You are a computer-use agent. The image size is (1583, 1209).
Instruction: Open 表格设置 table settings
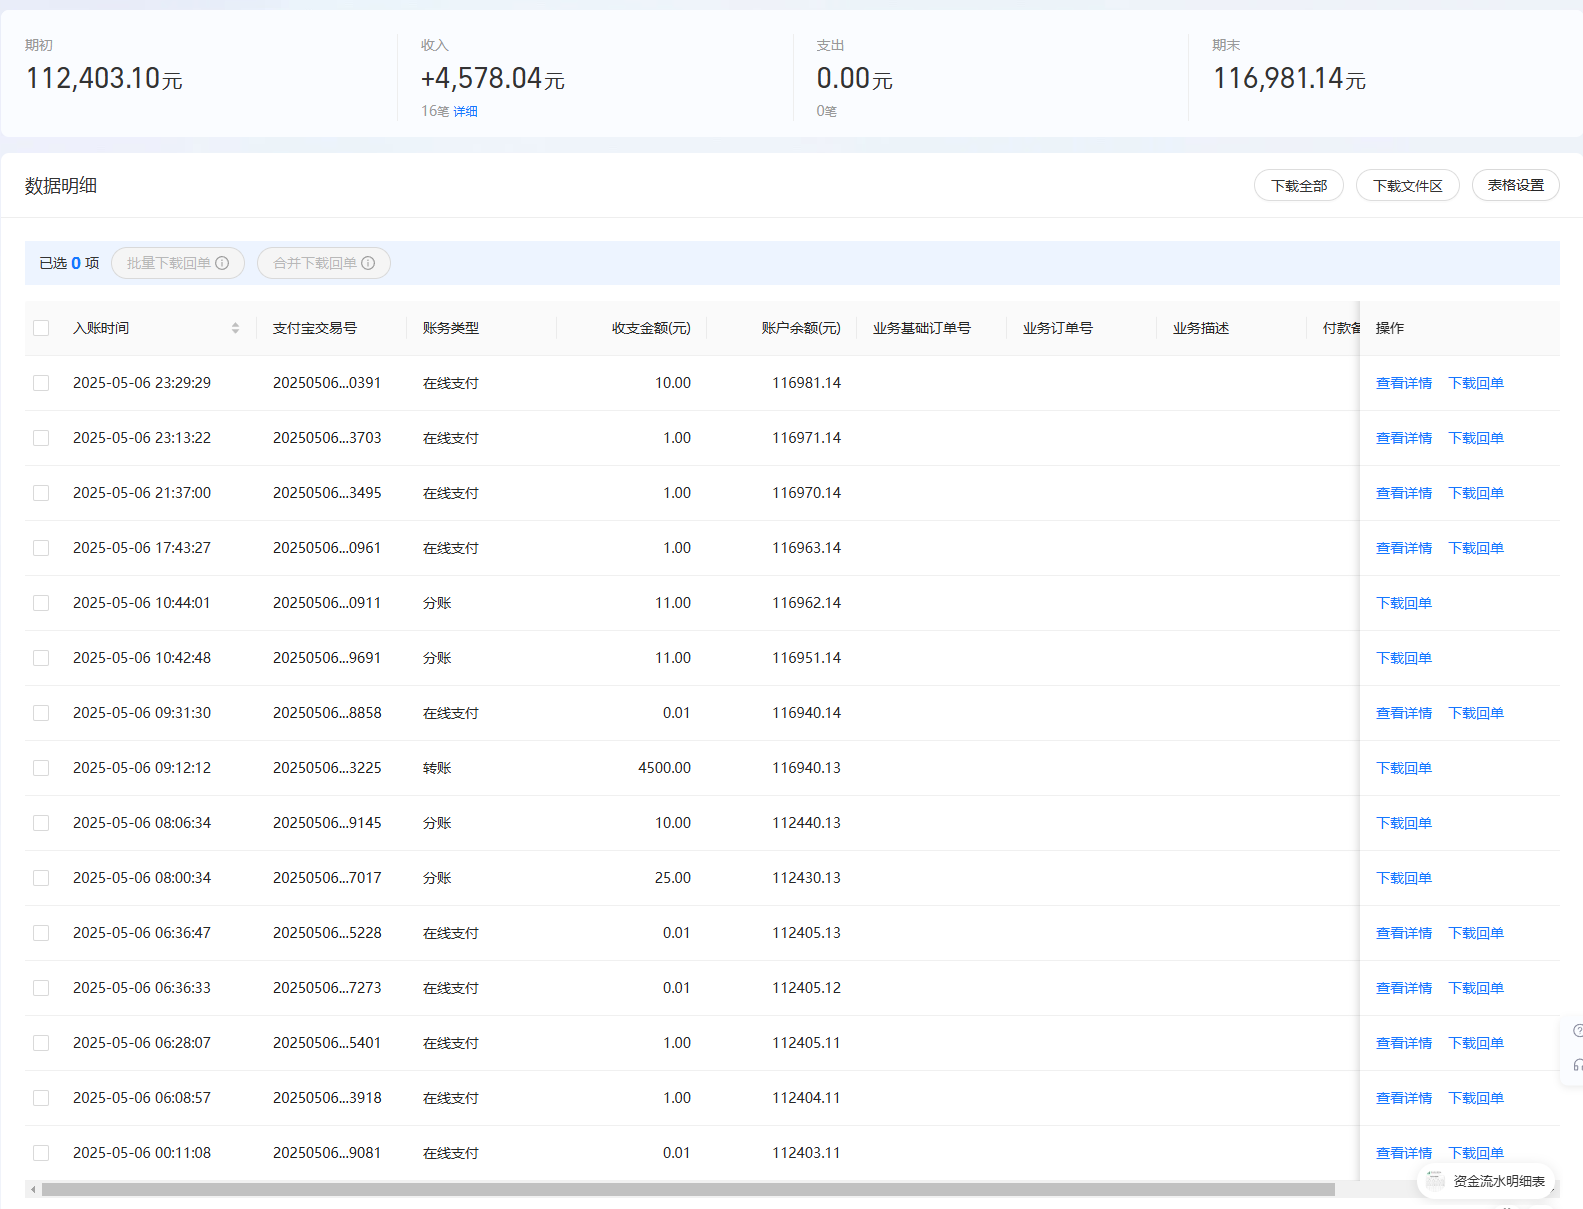click(1515, 186)
